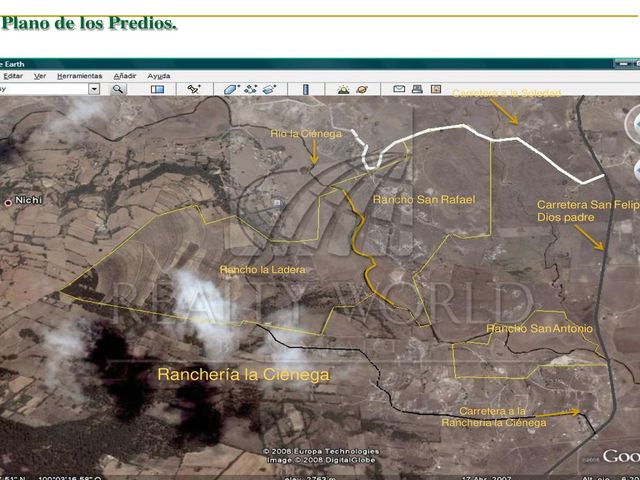
Task: Open the Ayuda menu
Action: pyautogui.click(x=159, y=76)
